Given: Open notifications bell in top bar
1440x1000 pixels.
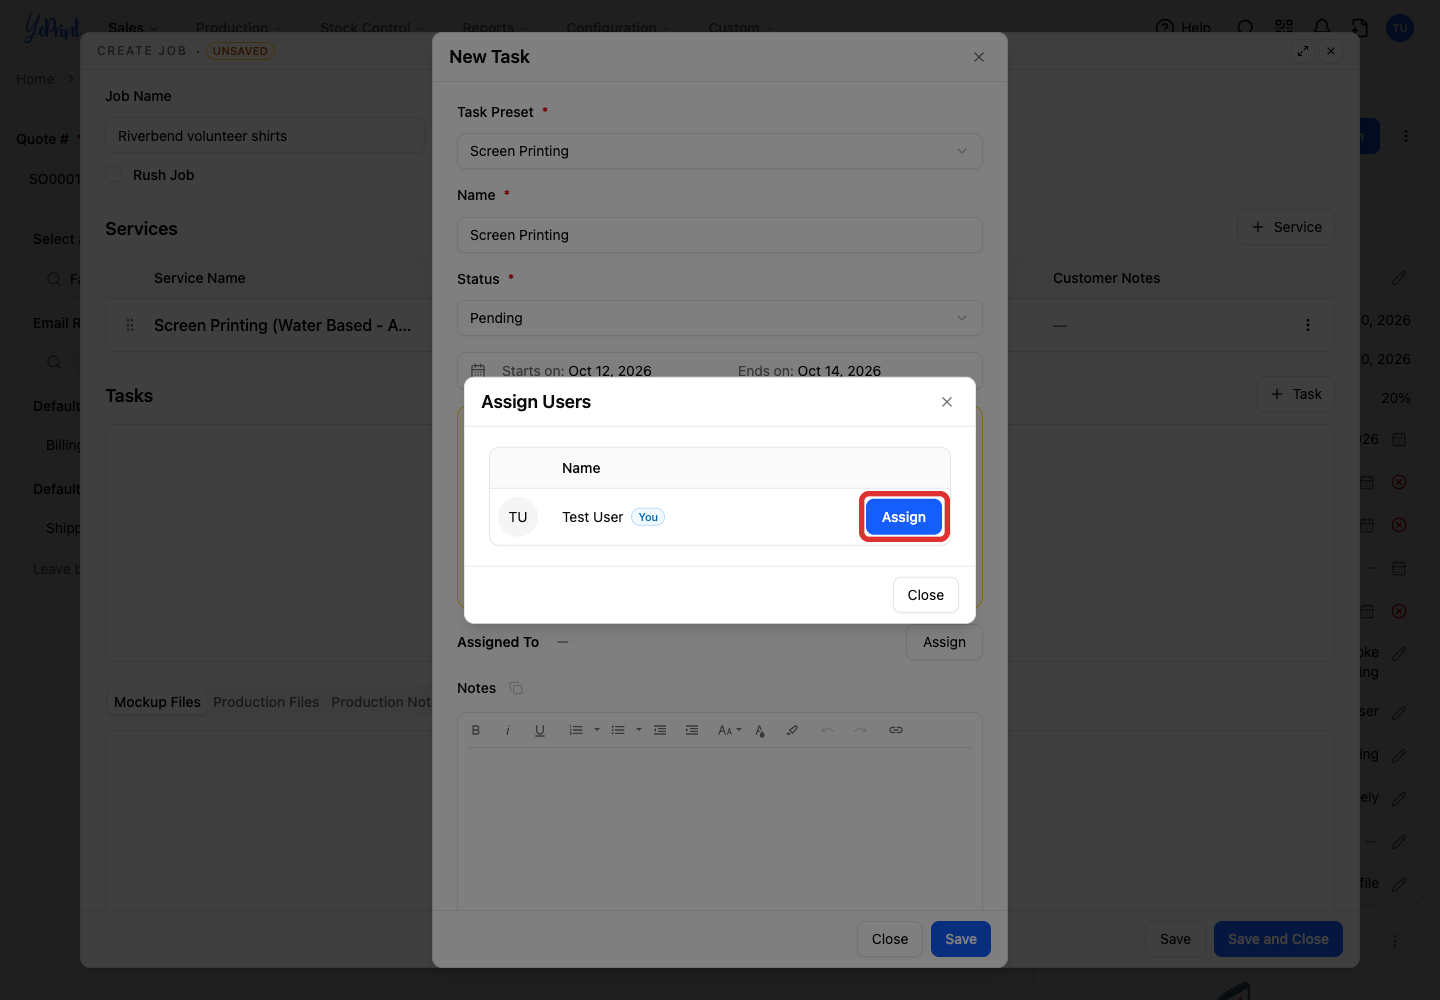Looking at the screenshot, I should [x=1322, y=28].
